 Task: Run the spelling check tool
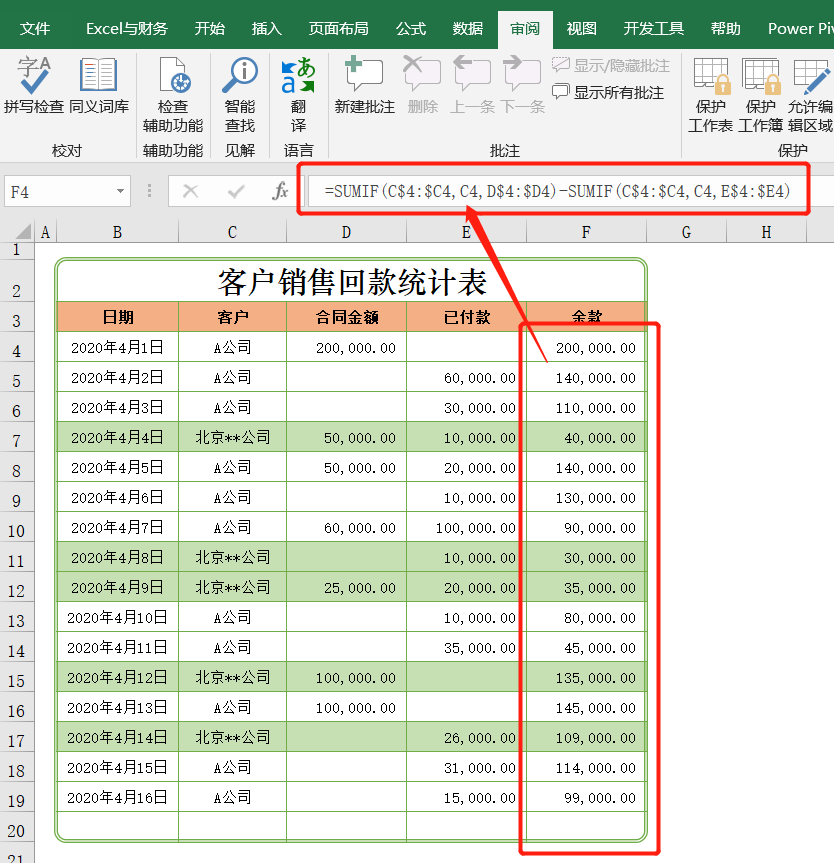pyautogui.click(x=34, y=85)
